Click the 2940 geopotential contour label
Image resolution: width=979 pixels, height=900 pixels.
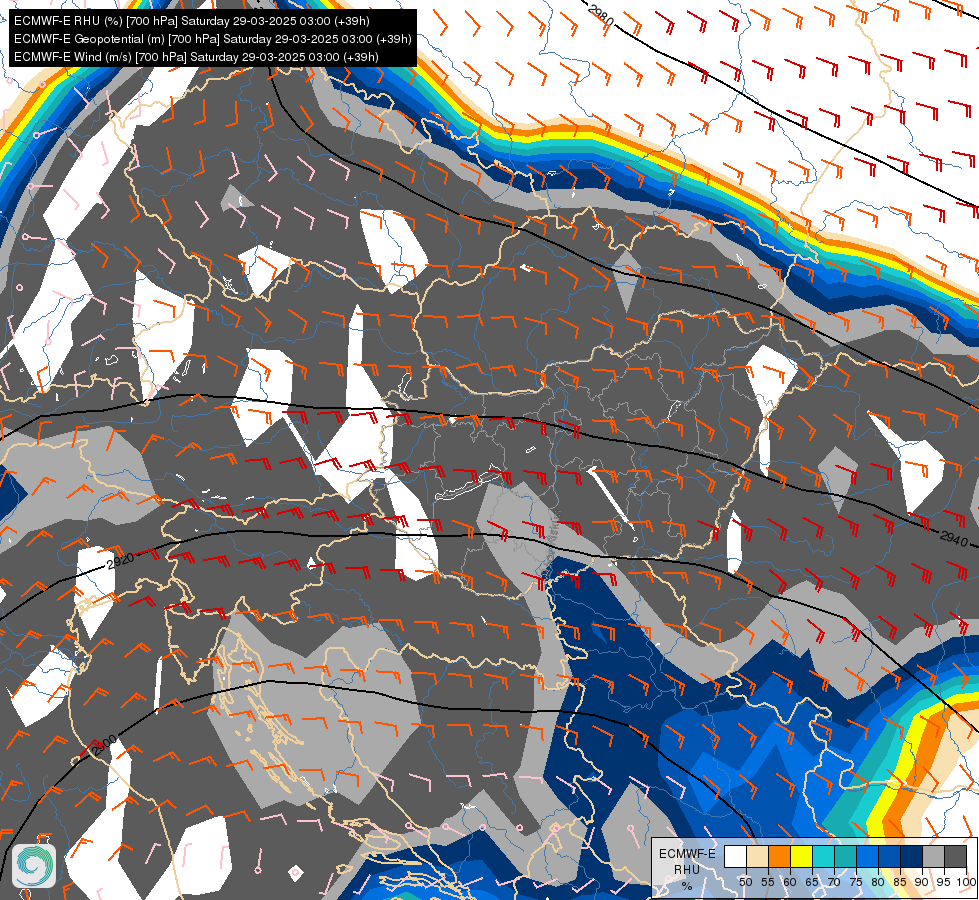click(x=954, y=538)
